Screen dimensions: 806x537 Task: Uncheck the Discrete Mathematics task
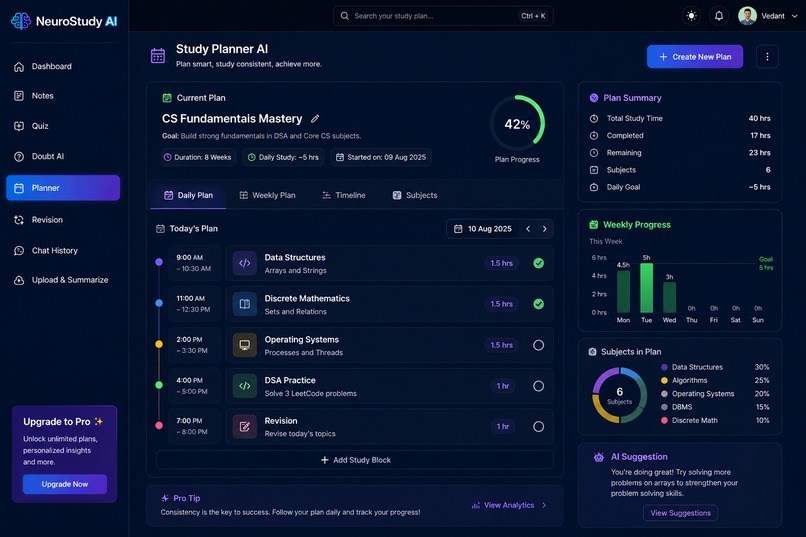pyautogui.click(x=538, y=304)
